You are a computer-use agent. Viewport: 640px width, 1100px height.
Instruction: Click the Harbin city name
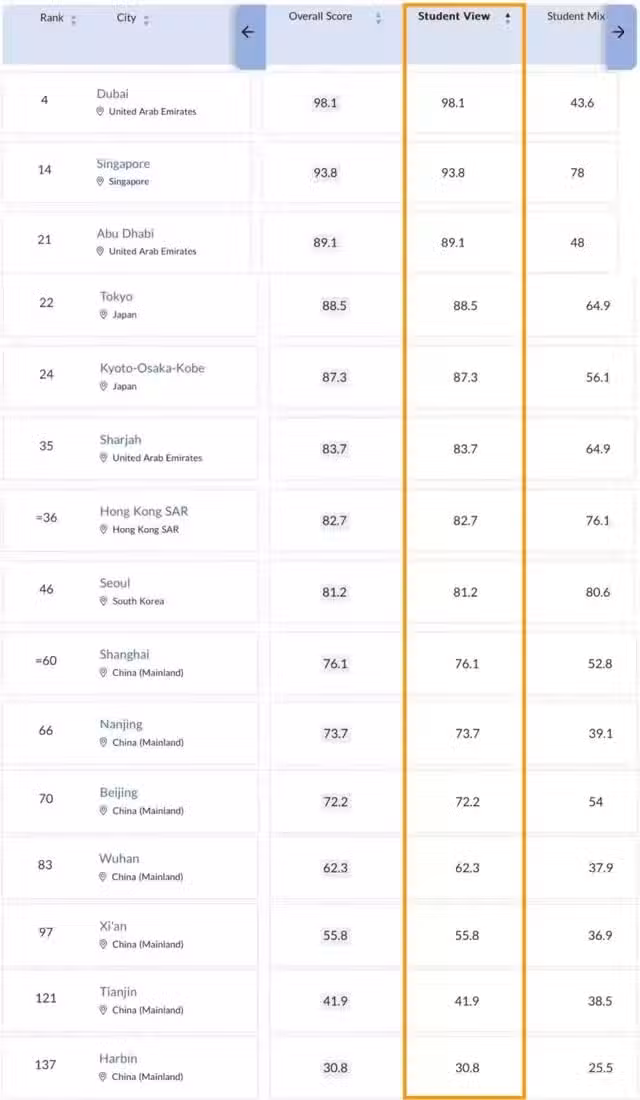point(118,1059)
